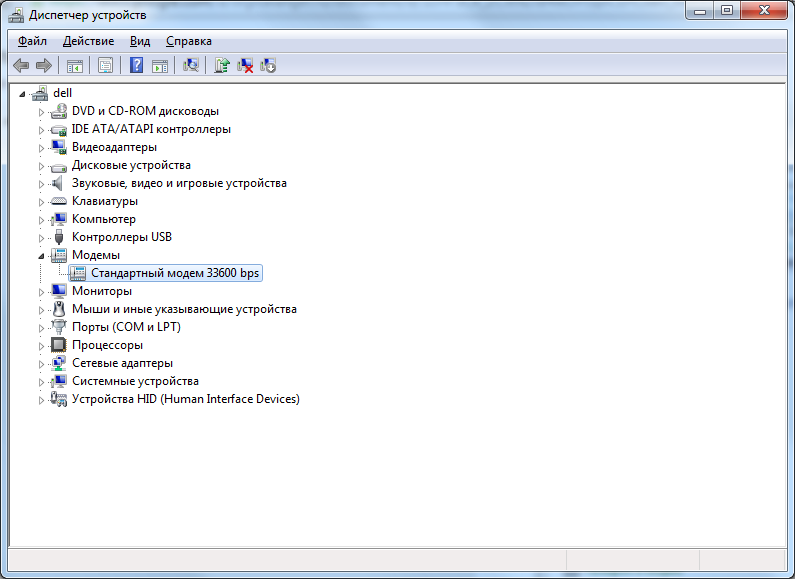Click the Видеоадаптеры display adapter icon
Image resolution: width=795 pixels, height=579 pixels.
(x=59, y=147)
